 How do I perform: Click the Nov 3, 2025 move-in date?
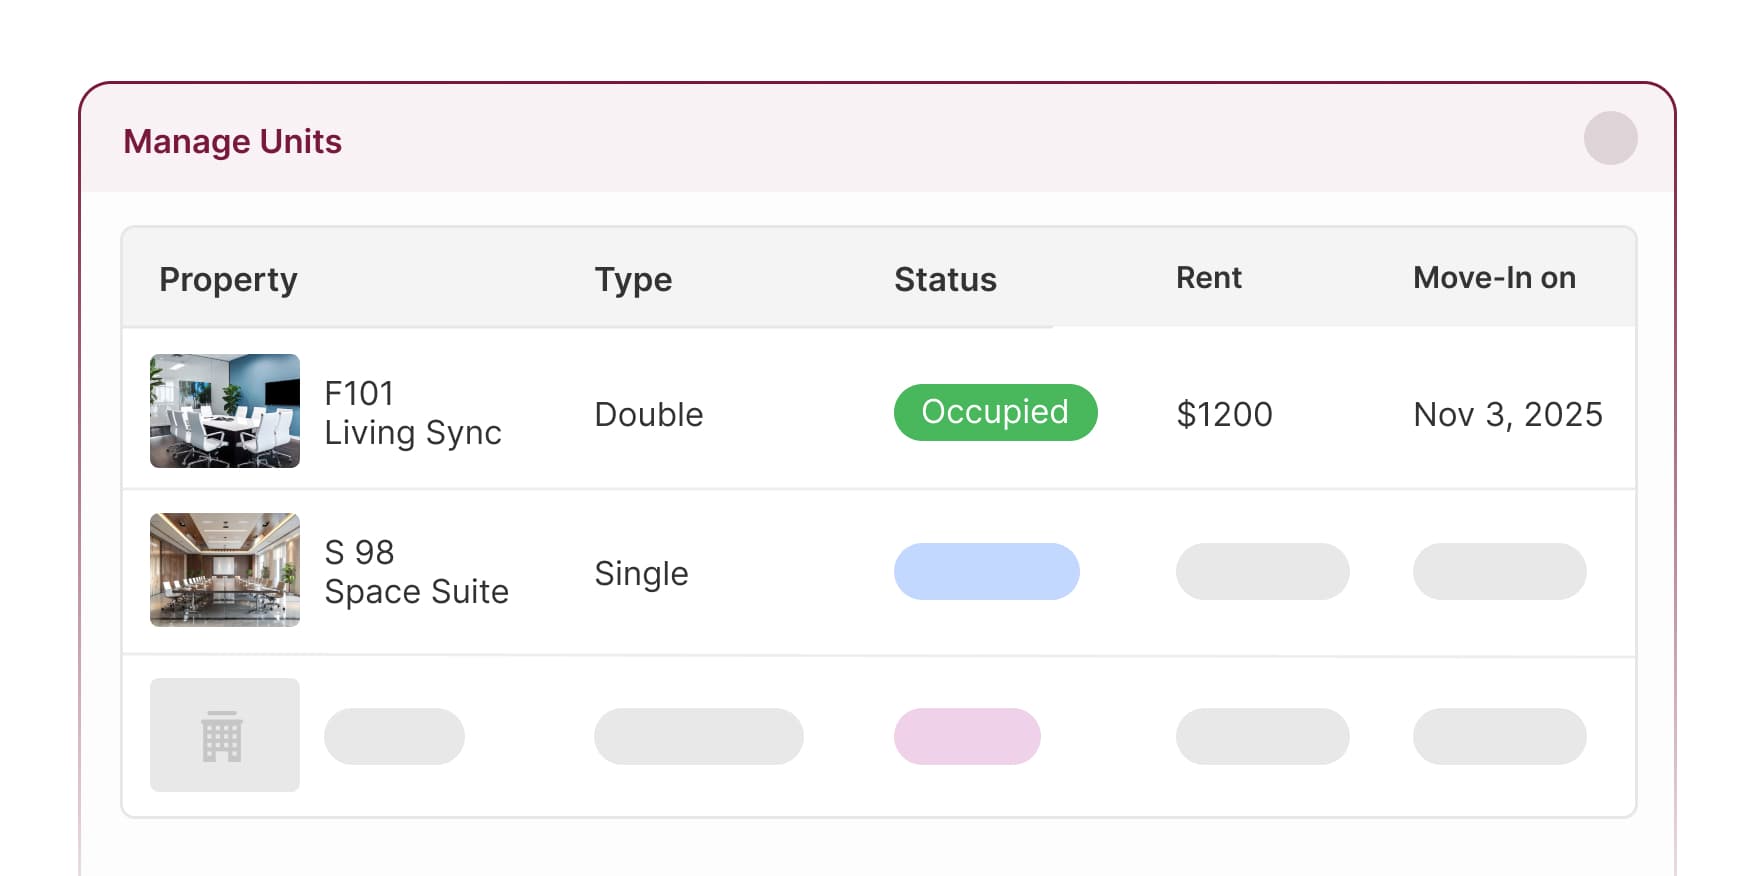click(x=1507, y=414)
